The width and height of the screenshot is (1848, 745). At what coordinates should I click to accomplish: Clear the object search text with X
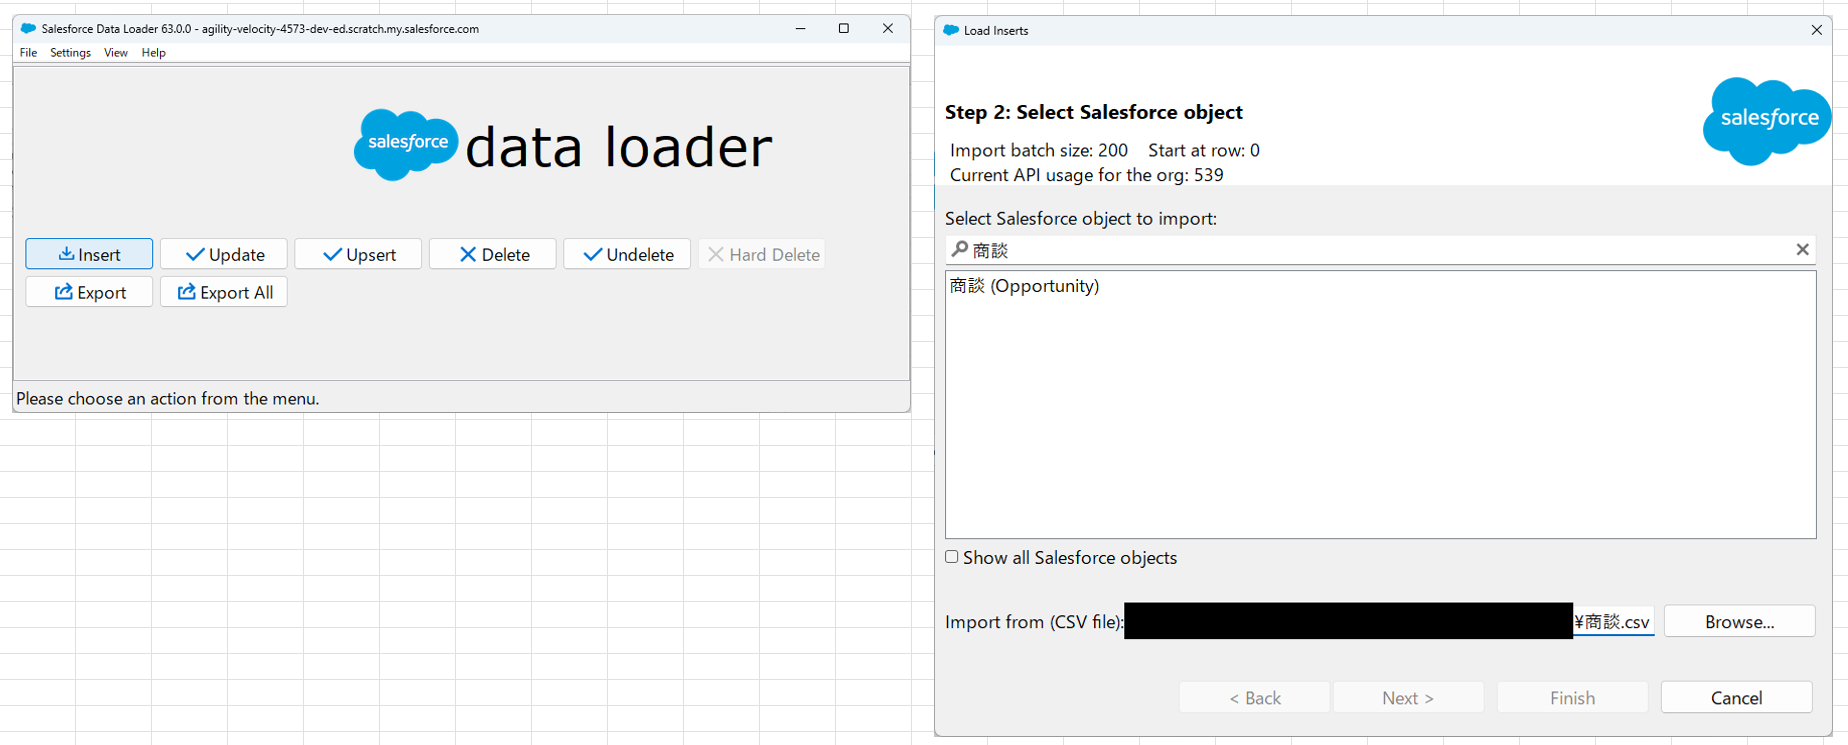click(x=1802, y=249)
